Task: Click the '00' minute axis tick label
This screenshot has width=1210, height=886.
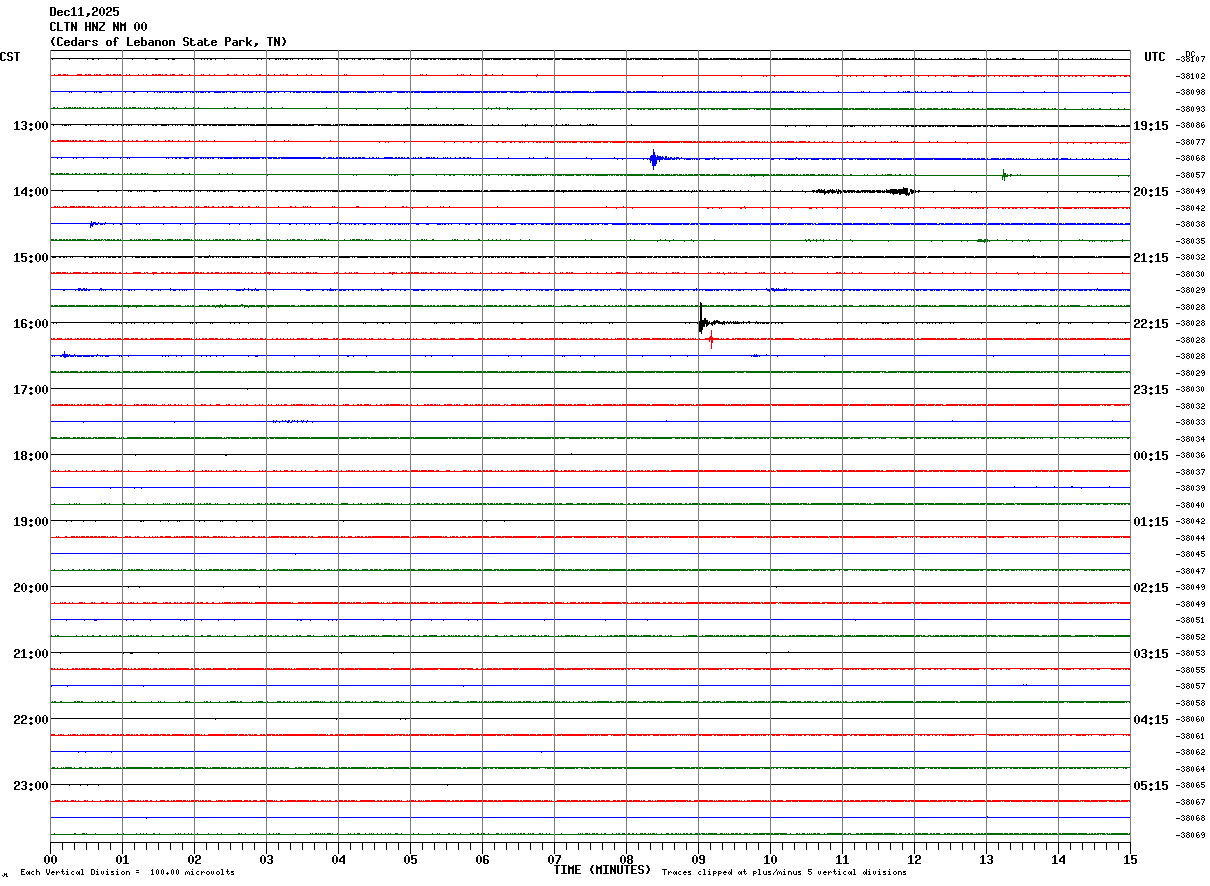Action: coord(50,859)
